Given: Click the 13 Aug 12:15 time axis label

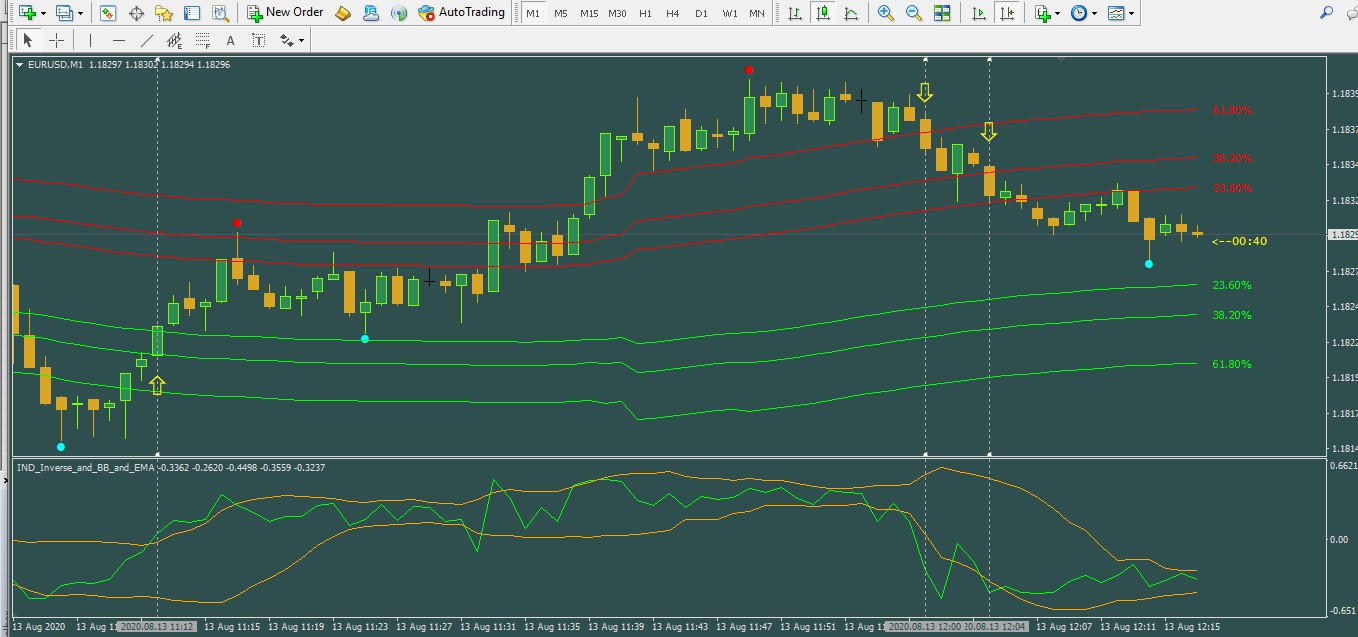Looking at the screenshot, I should (x=1191, y=627).
